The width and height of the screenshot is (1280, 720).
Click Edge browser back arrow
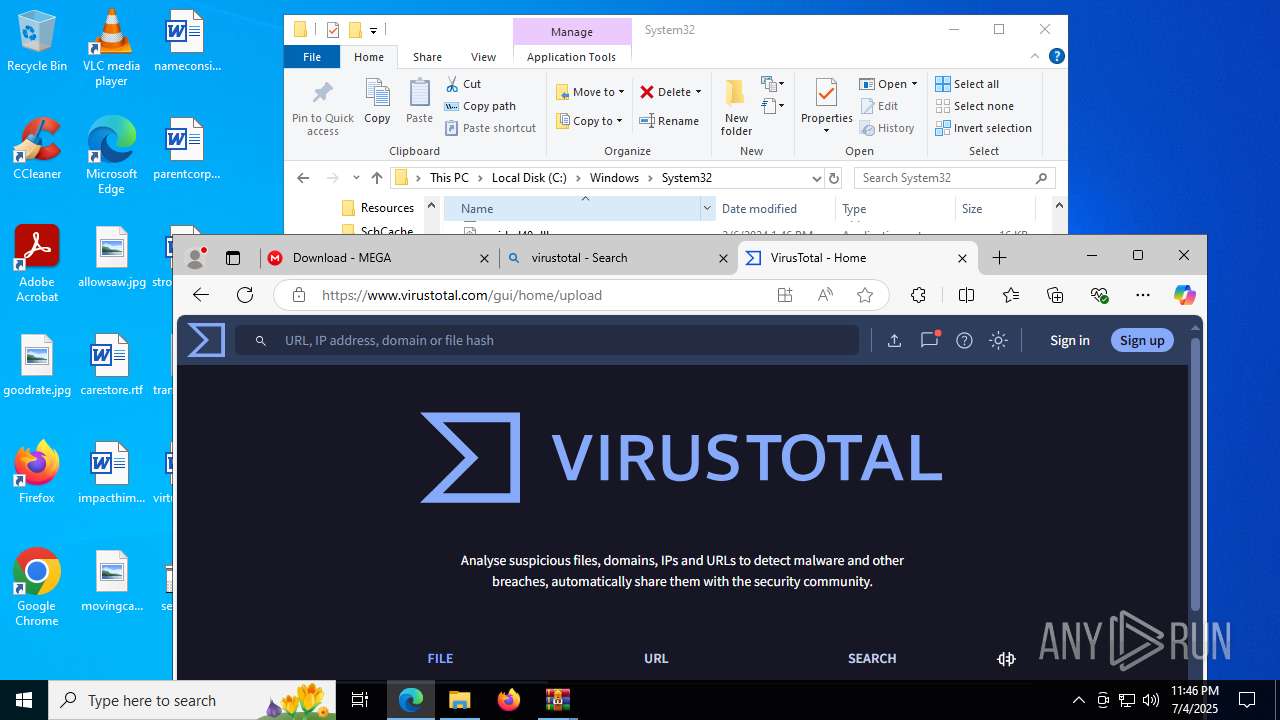[201, 295]
